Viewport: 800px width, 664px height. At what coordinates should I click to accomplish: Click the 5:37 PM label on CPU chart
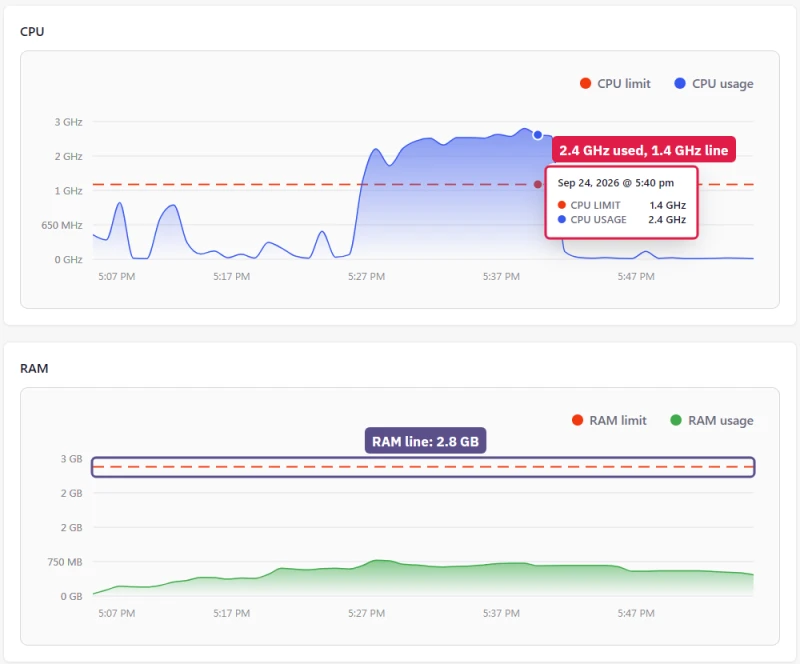pos(502,277)
